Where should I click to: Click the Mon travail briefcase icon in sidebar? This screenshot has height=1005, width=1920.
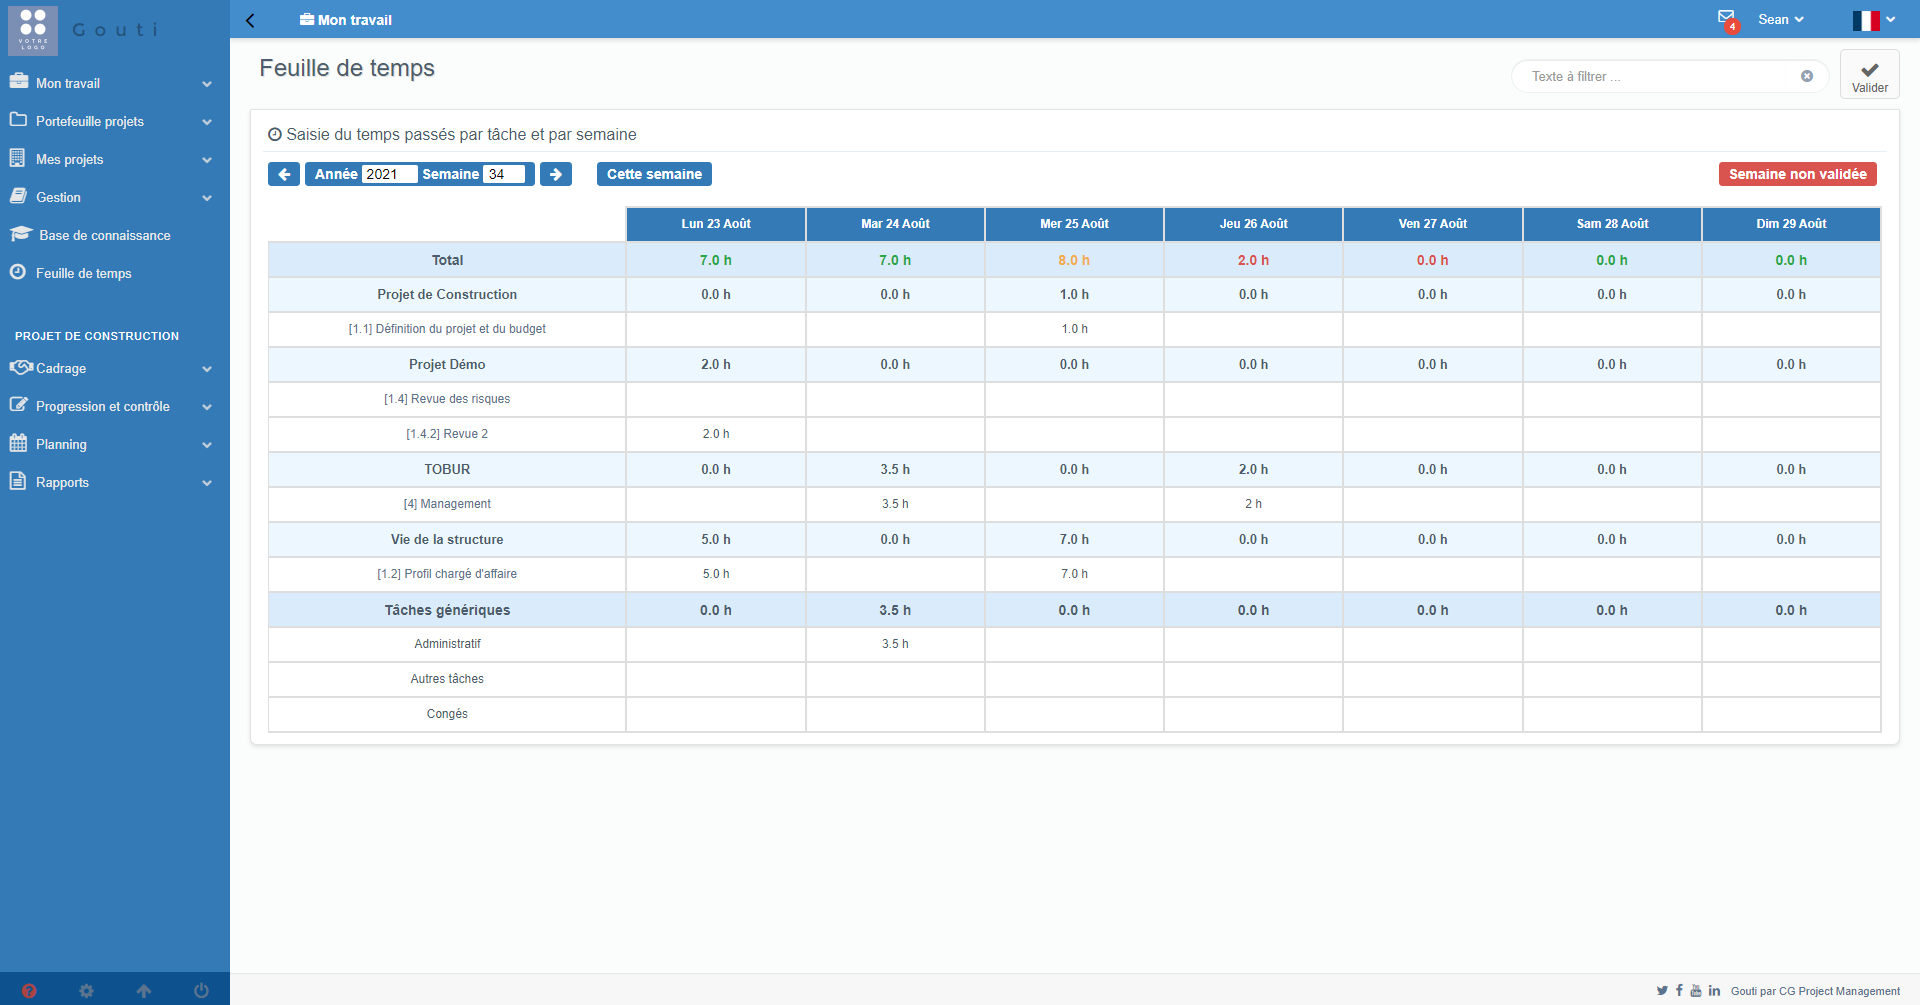coord(18,81)
